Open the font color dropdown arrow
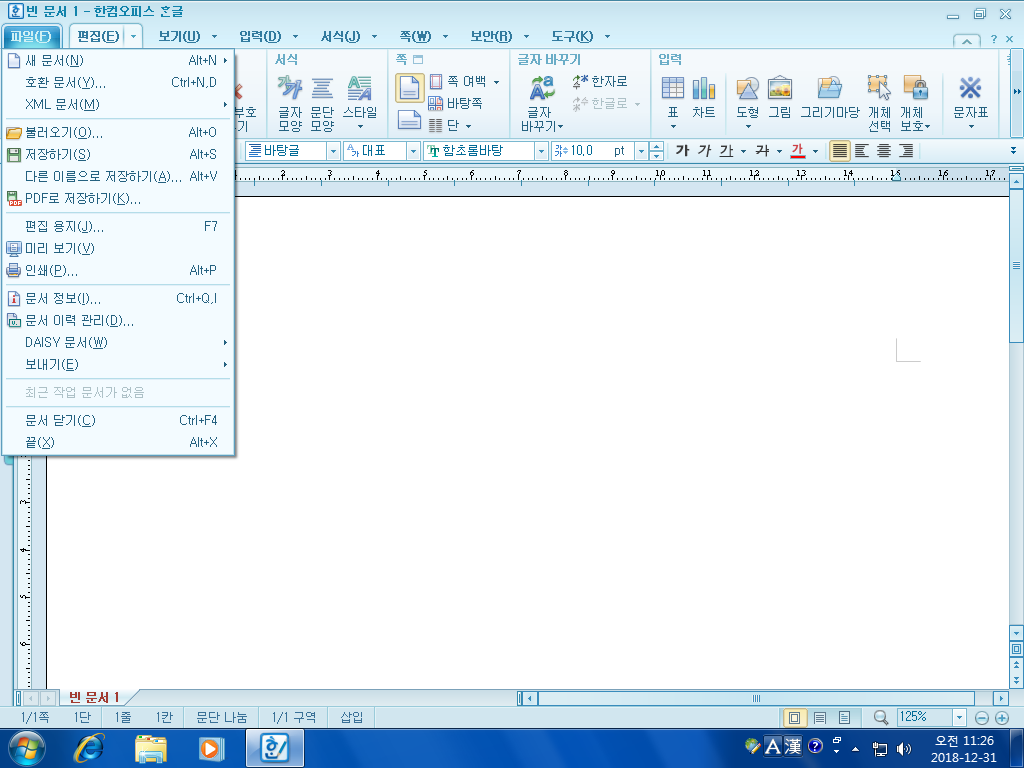The width and height of the screenshot is (1024, 768). tap(815, 151)
